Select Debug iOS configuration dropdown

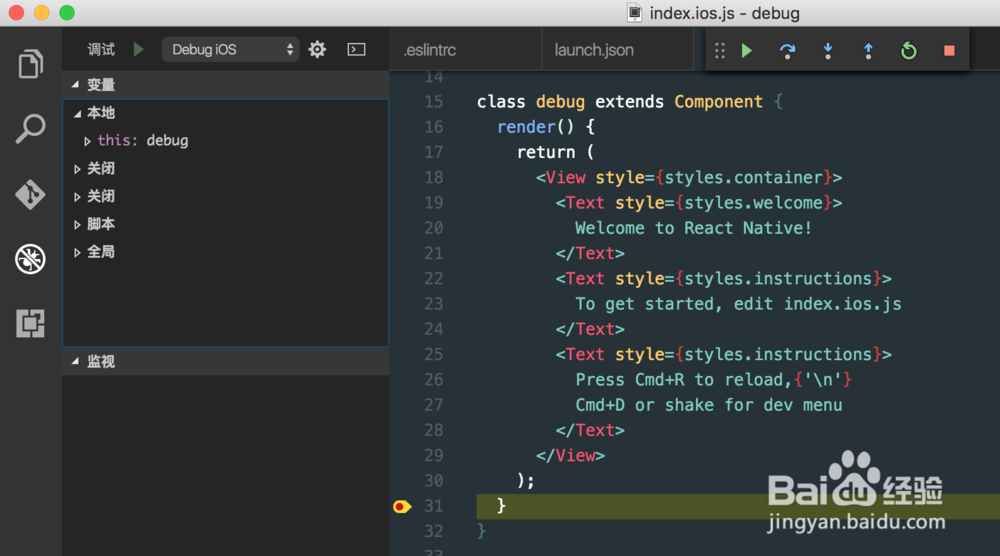(x=230, y=49)
